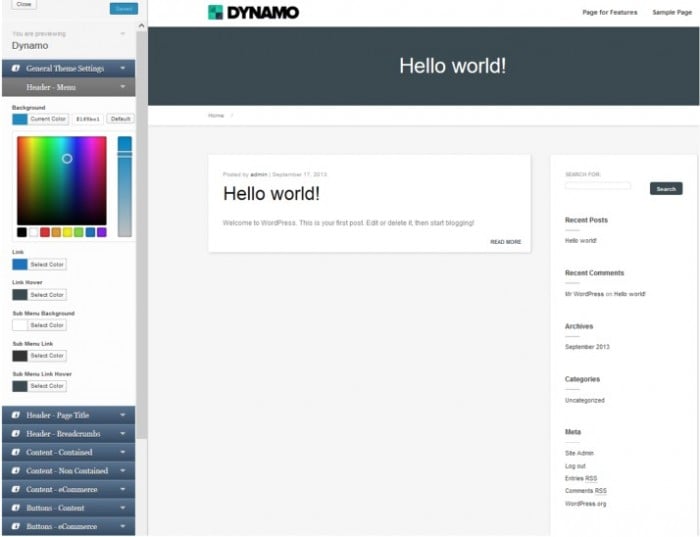Click Content - Non Contained section icon
This screenshot has width=700, height=537.
click(x=16, y=470)
